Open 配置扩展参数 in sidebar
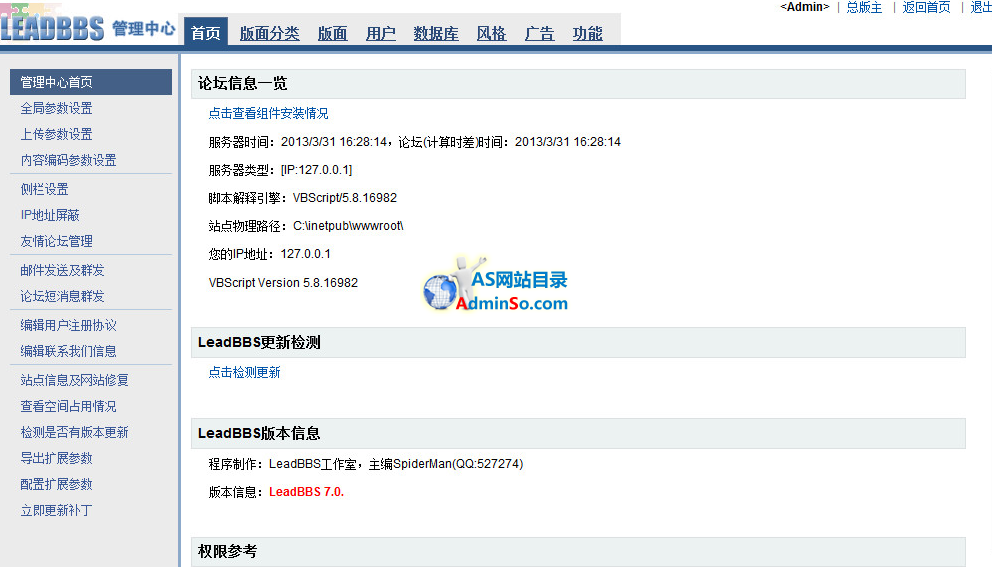The height and width of the screenshot is (567, 992). [56, 484]
